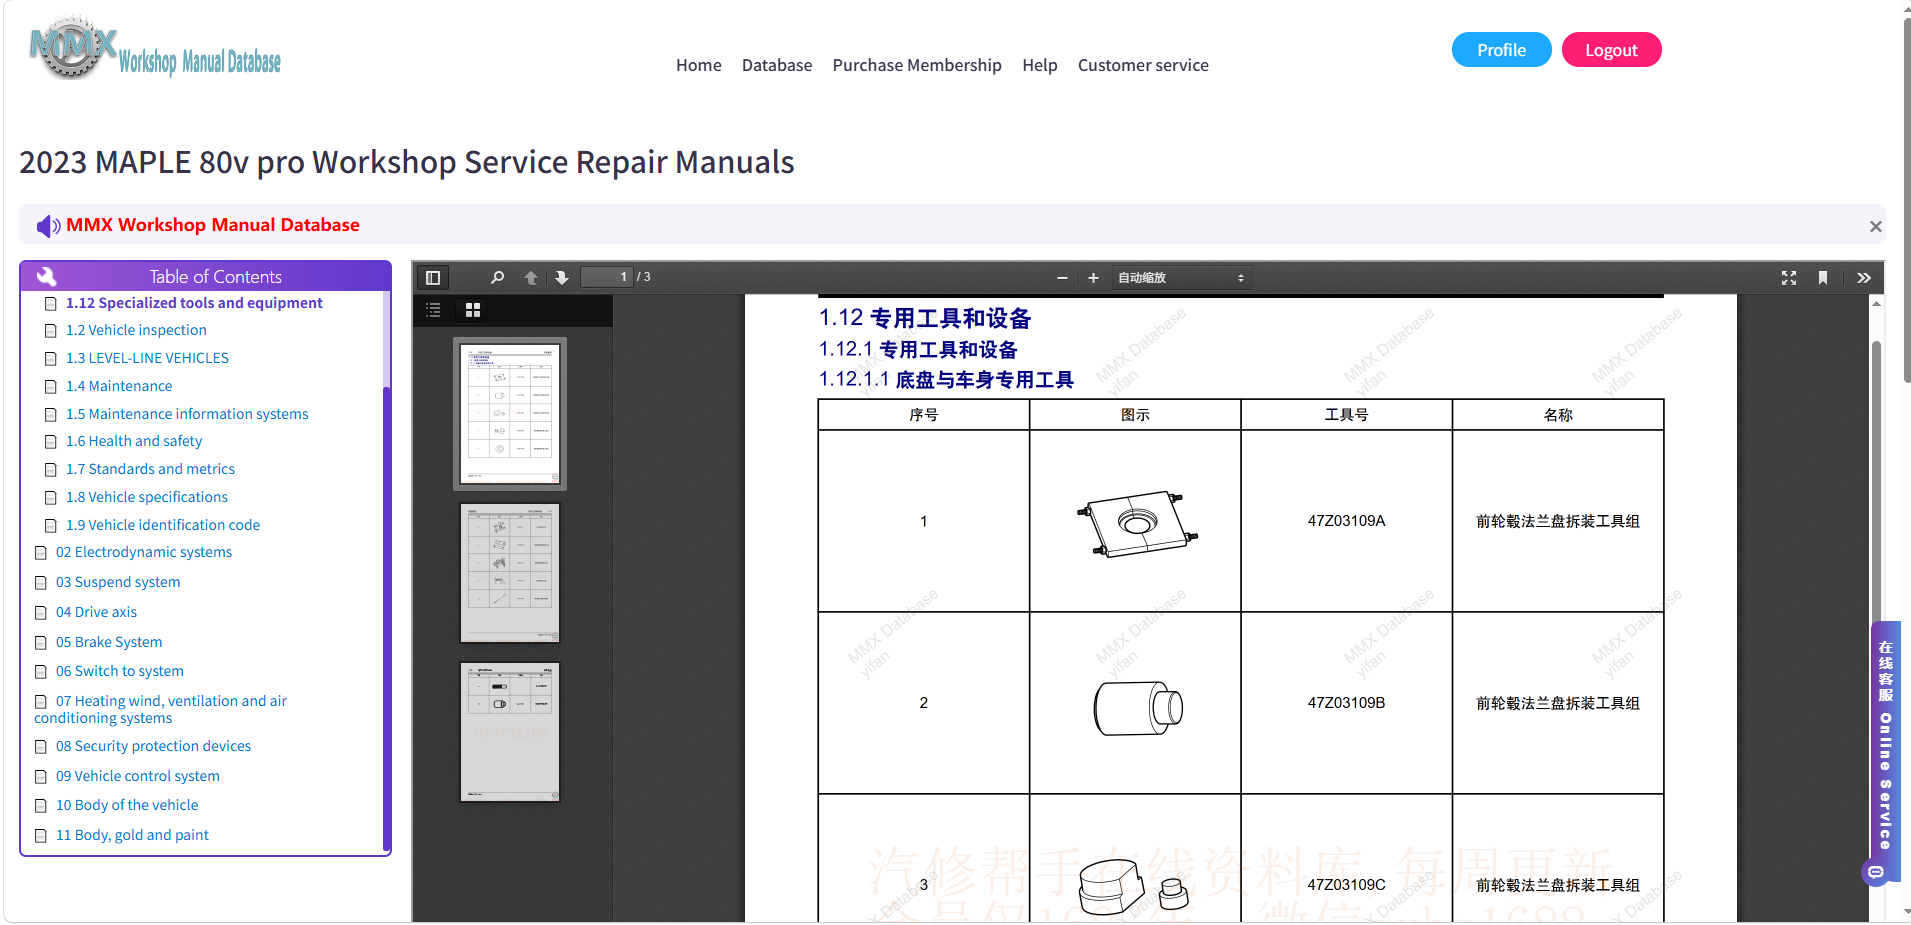This screenshot has height=925, width=1911.
Task: Show thumbnails view in sidebar
Action: 473,310
